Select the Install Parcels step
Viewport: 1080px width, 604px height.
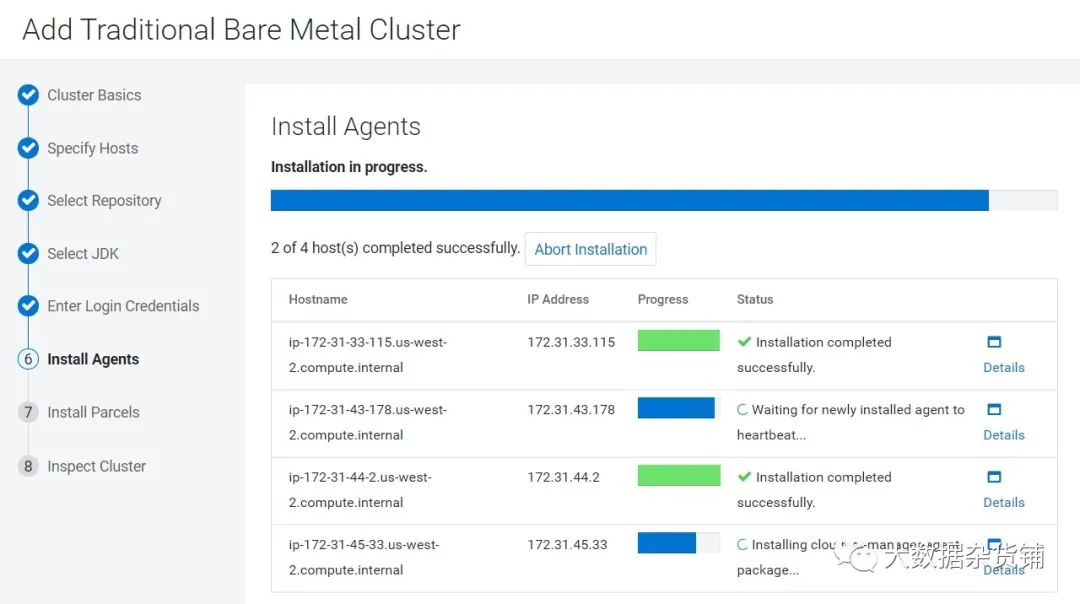pyautogui.click(x=93, y=412)
